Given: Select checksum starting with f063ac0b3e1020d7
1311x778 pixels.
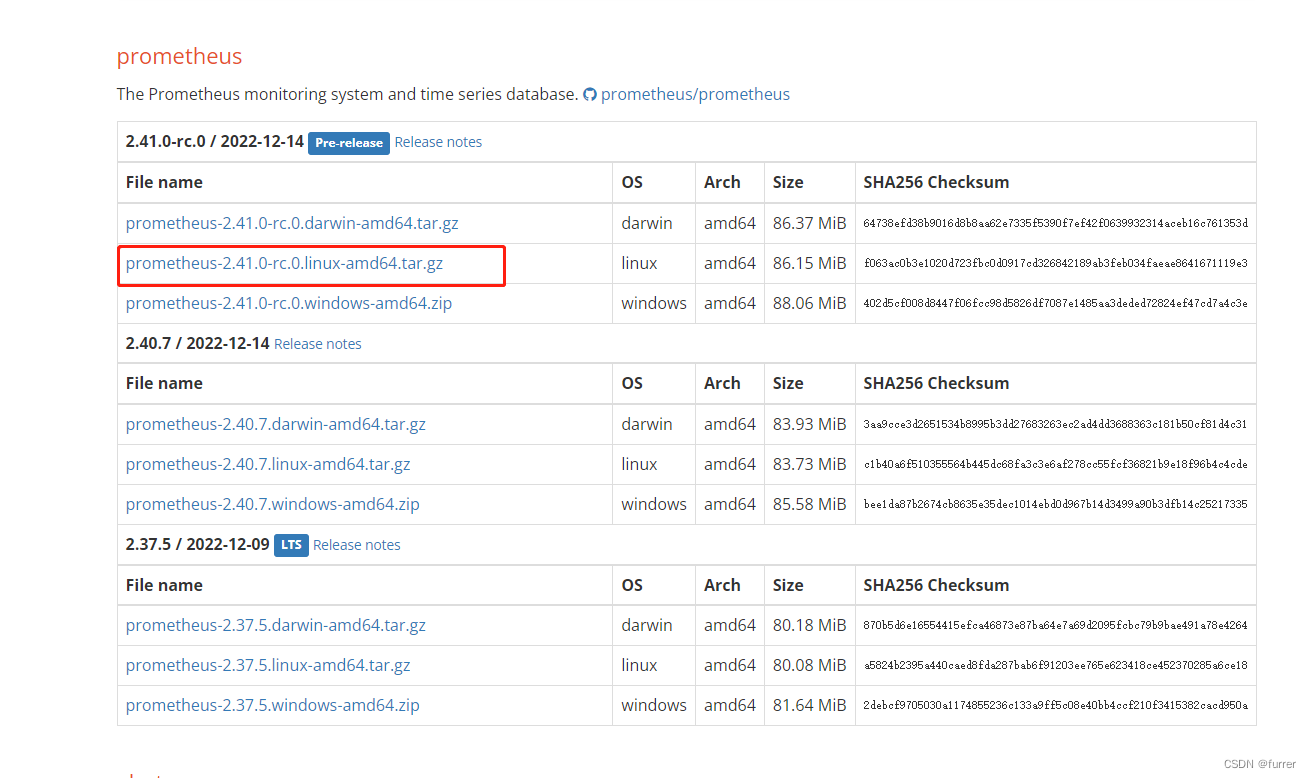Looking at the screenshot, I should [x=1055, y=263].
